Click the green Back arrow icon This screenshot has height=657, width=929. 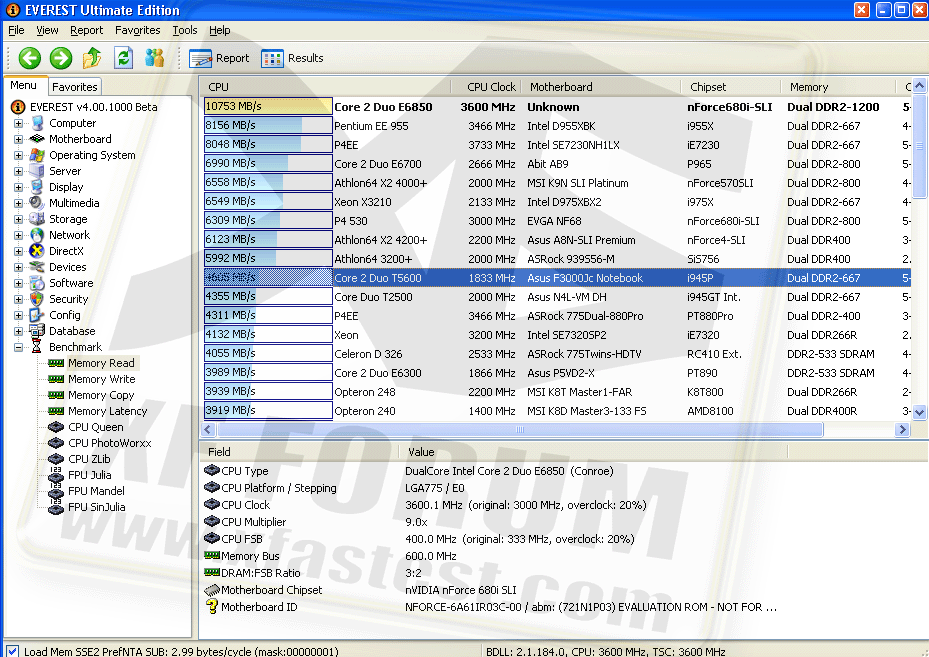[30, 58]
